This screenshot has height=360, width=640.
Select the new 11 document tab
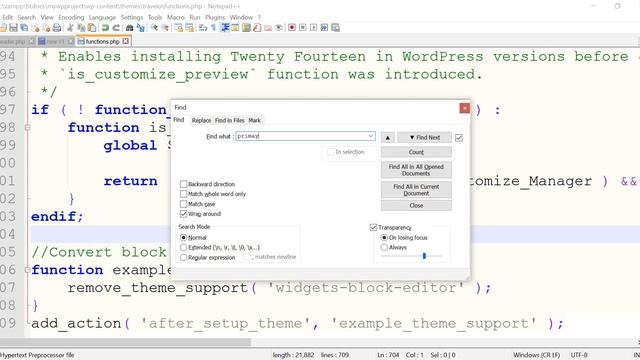(x=56, y=42)
